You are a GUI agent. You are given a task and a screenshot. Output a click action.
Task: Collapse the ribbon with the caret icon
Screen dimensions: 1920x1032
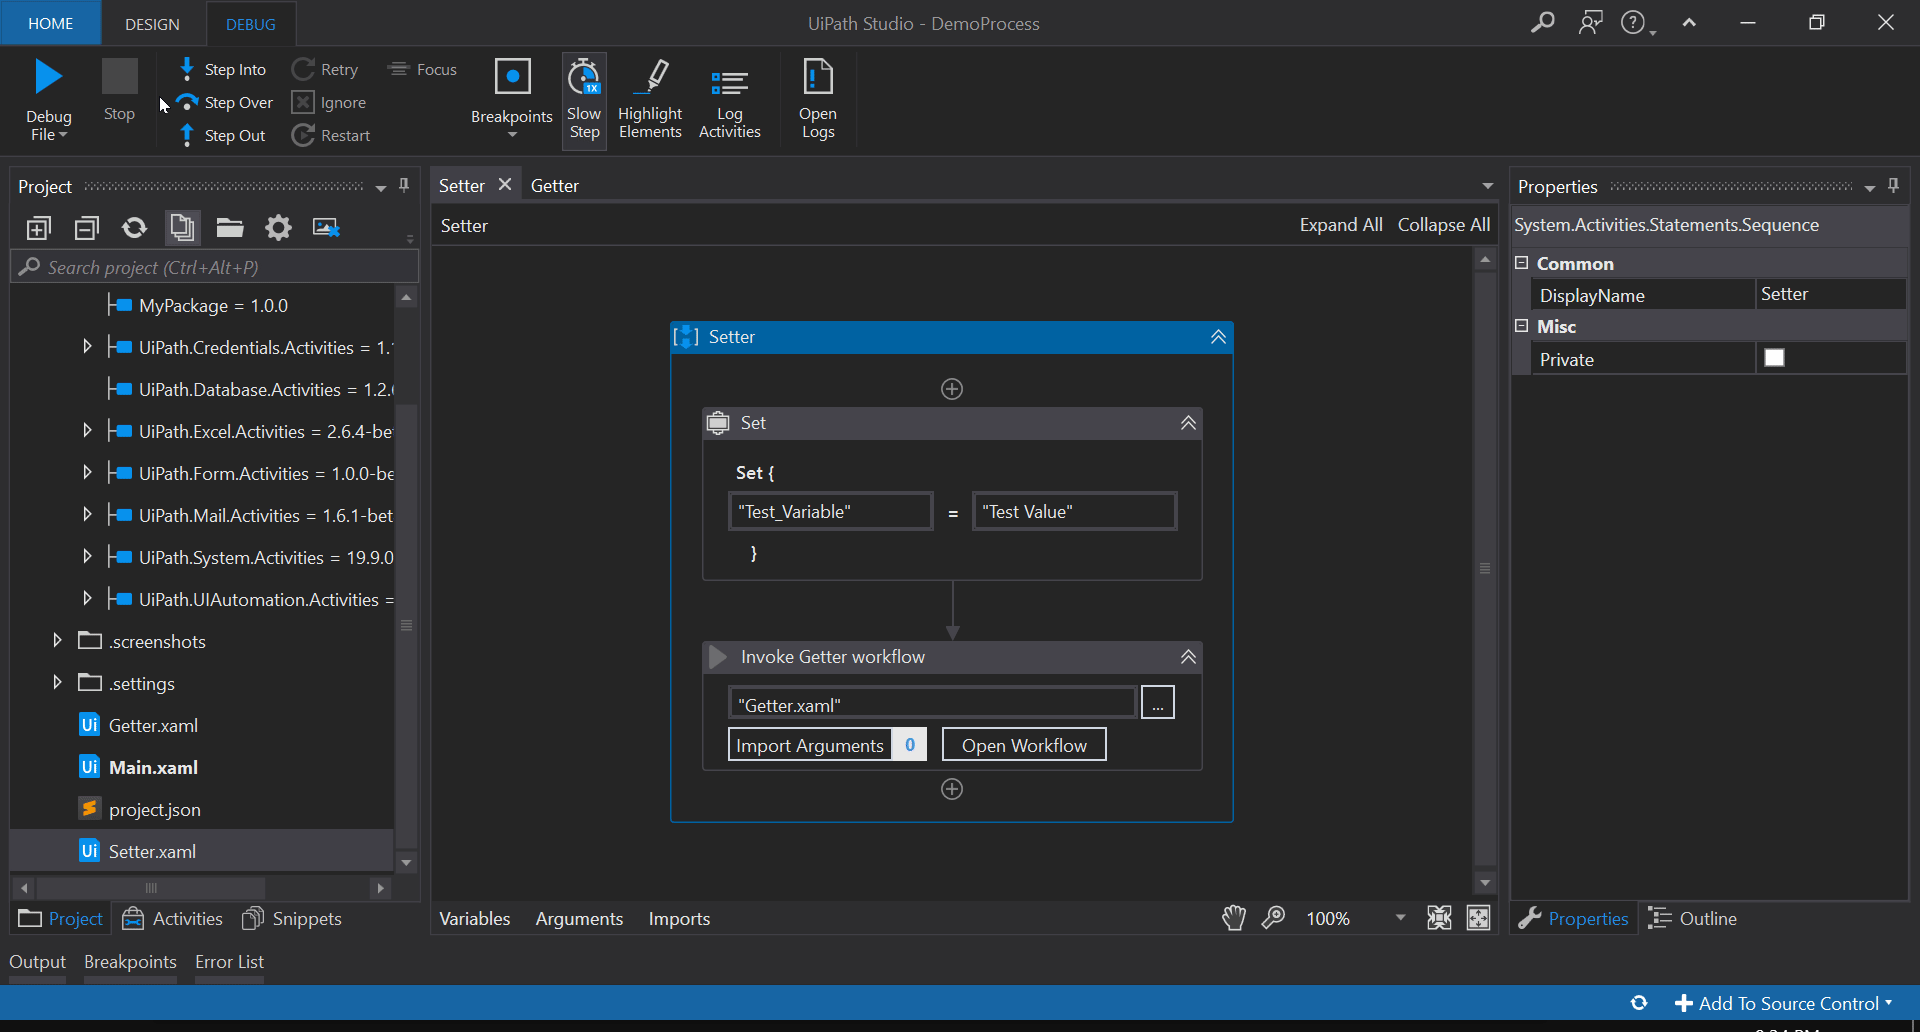coord(1689,23)
